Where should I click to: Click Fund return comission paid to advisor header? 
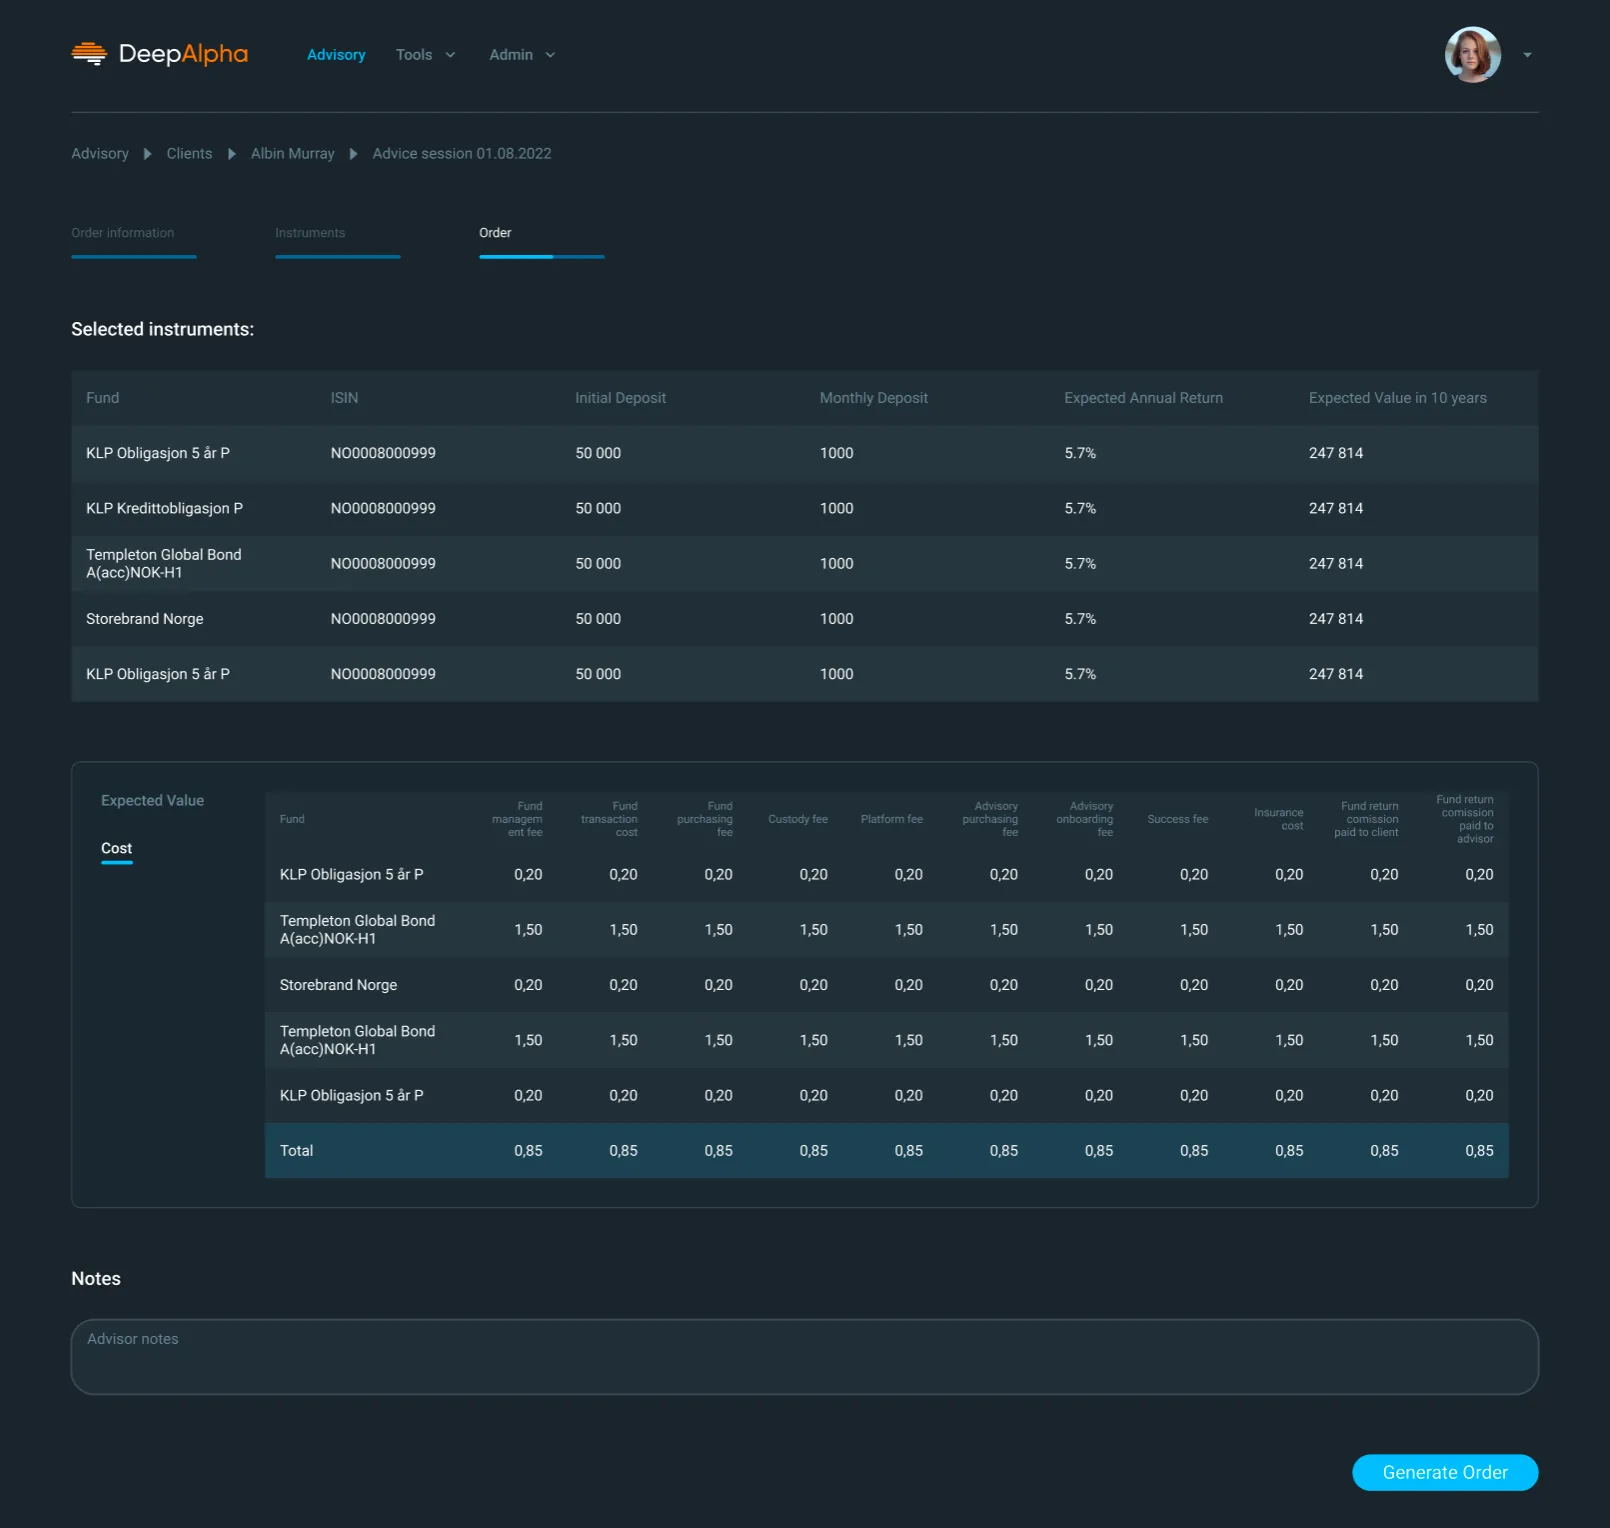coord(1466,819)
